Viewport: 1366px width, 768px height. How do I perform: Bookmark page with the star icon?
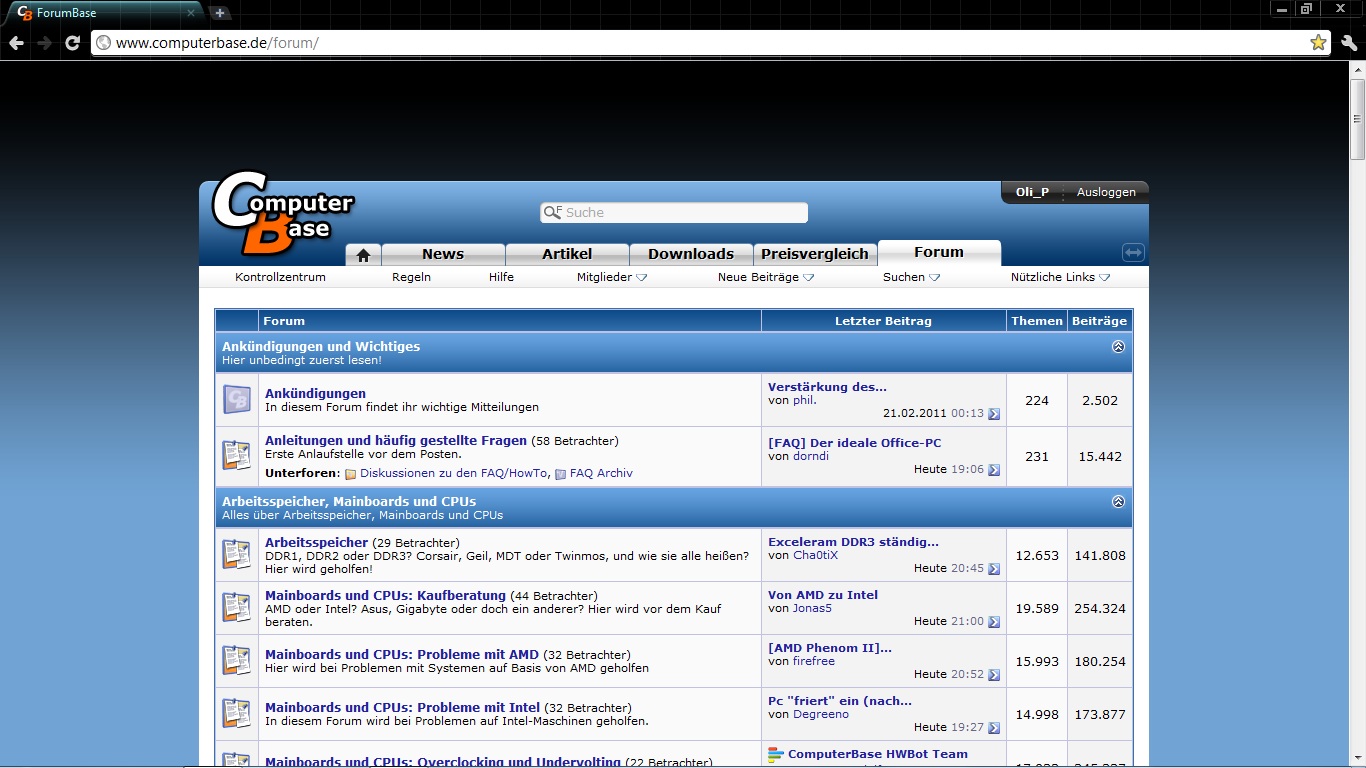point(1318,43)
